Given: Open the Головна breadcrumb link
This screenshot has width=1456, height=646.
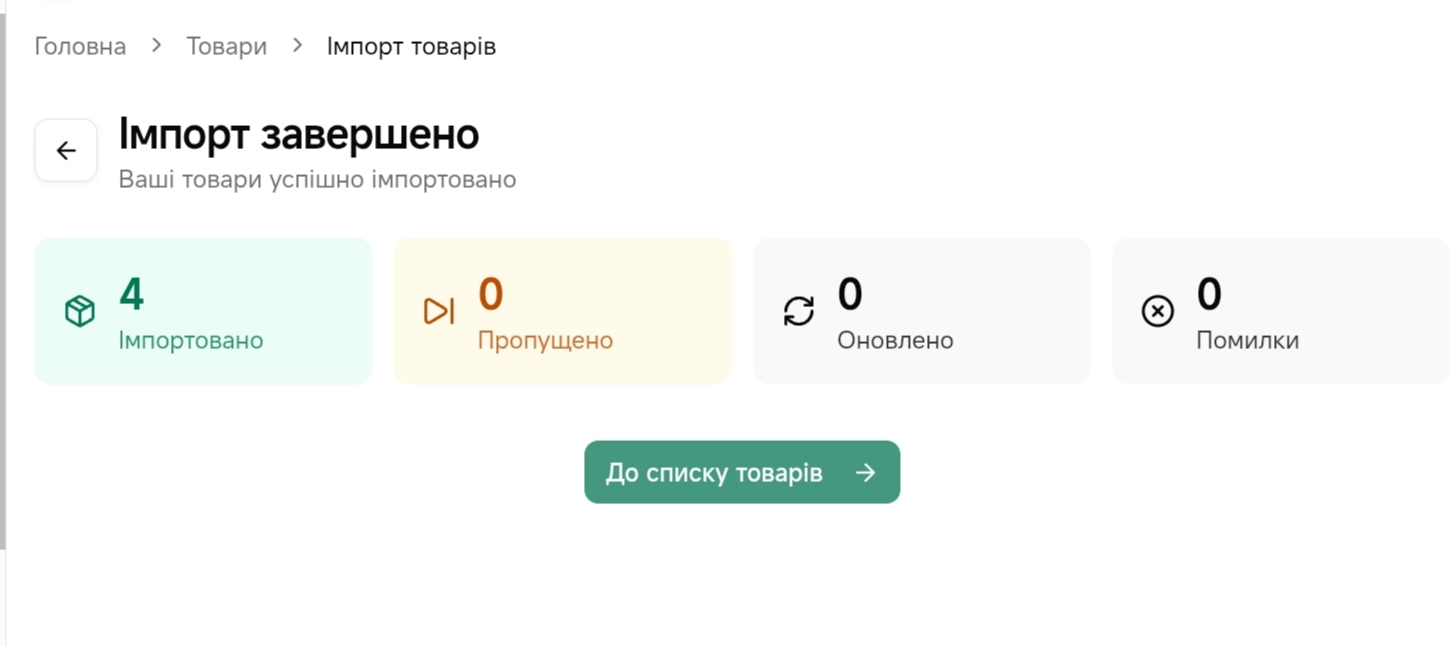Looking at the screenshot, I should click(x=80, y=47).
